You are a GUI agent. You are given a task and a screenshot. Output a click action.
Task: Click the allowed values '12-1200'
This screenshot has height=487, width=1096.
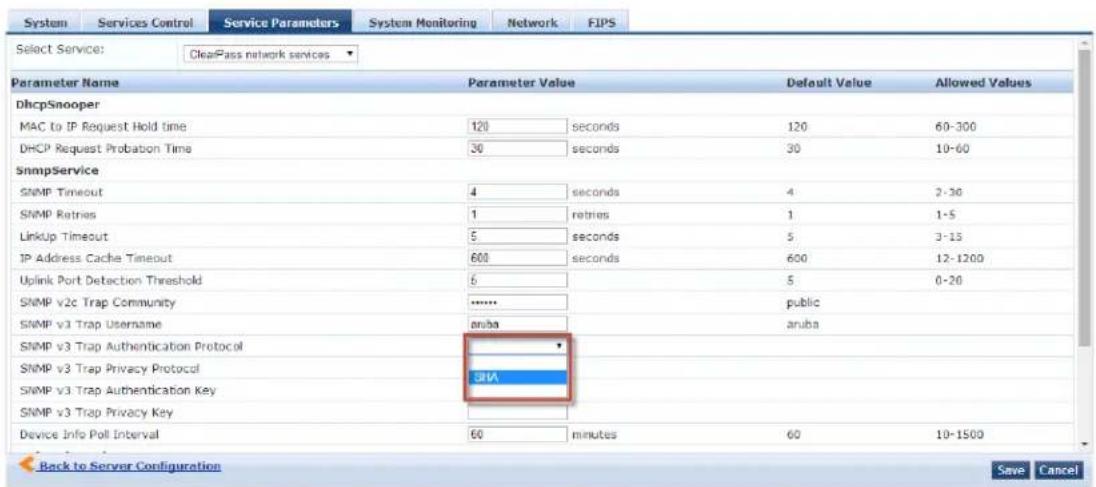(959, 259)
